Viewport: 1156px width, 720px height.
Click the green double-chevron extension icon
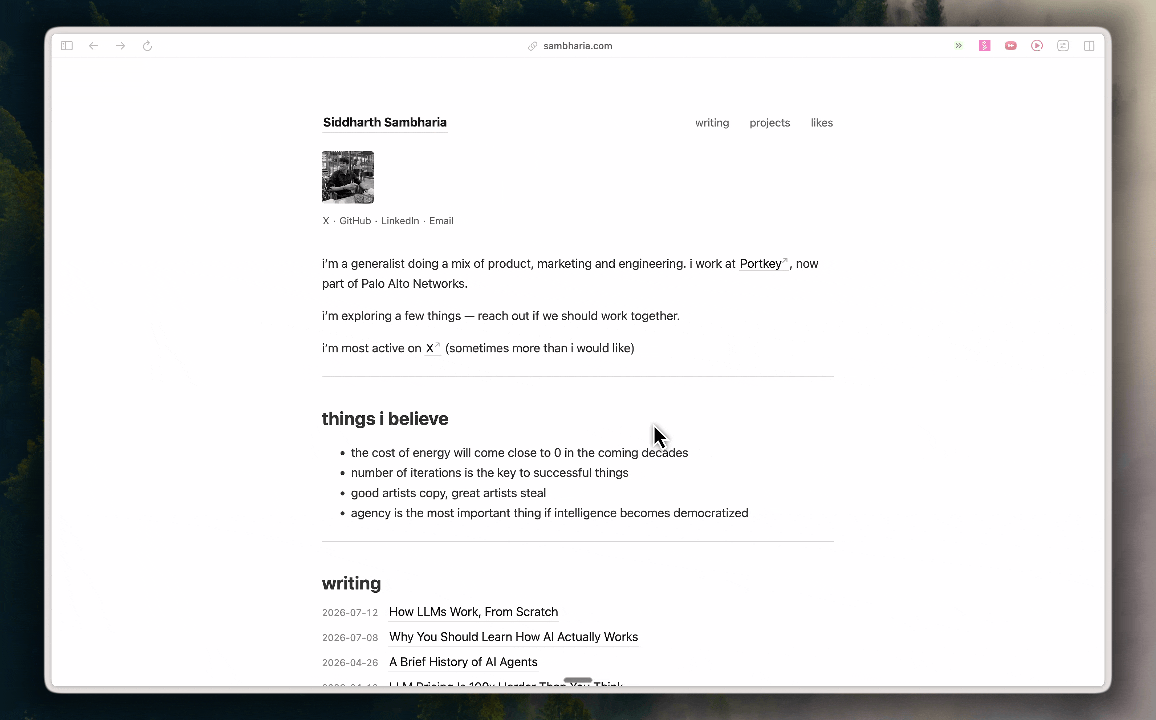(x=958, y=46)
